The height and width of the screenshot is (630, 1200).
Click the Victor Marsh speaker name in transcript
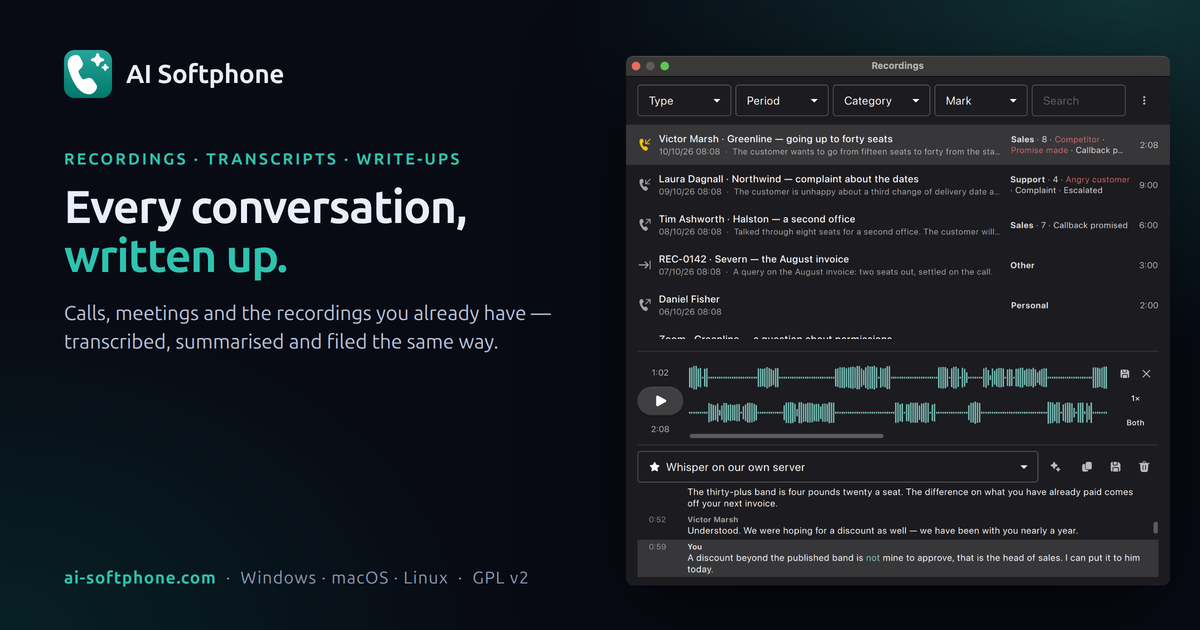(713, 520)
